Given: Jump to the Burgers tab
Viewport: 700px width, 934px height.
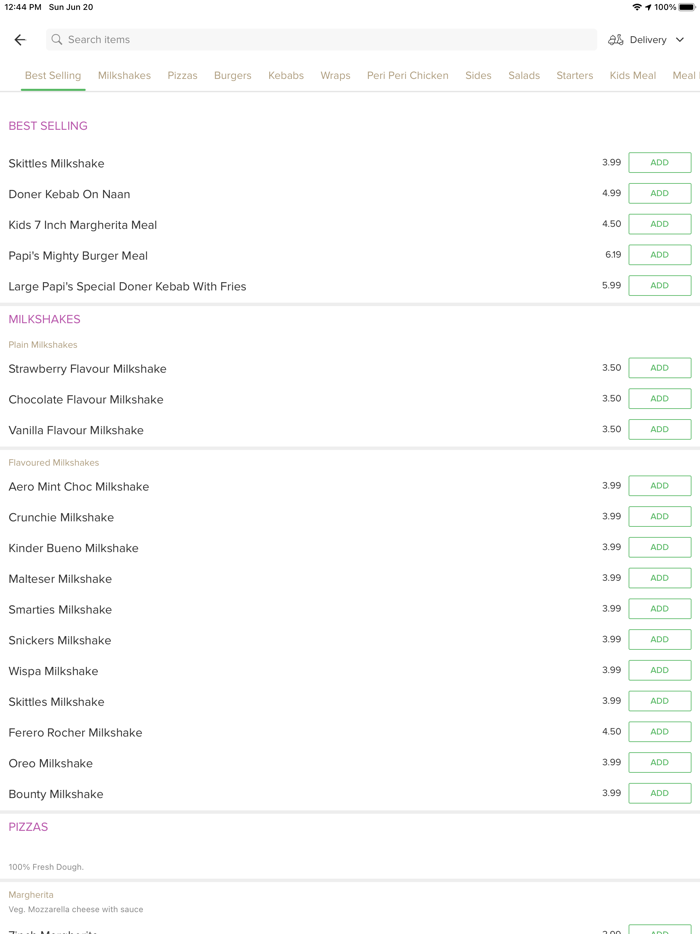Looking at the screenshot, I should [x=232, y=76].
